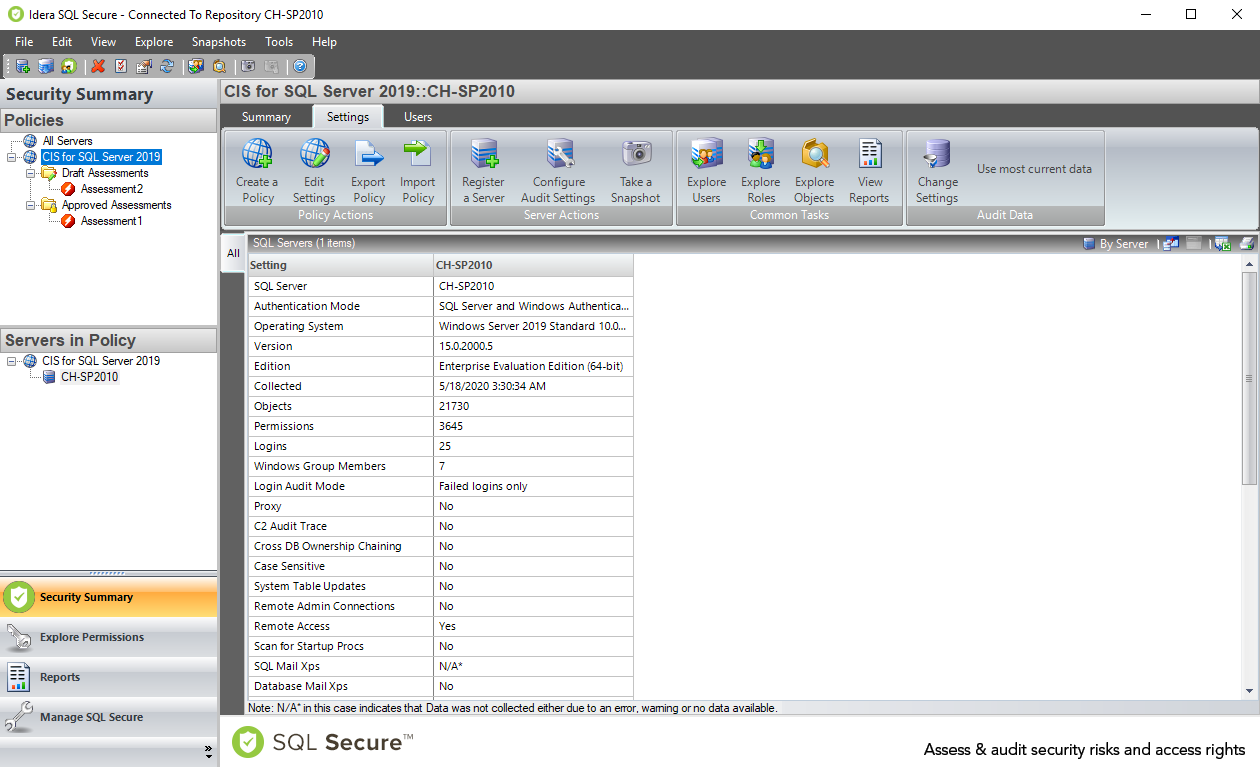Viewport: 1260px width, 767px height.
Task: Expand the navigation pane overflow chevron
Action: pyautogui.click(x=208, y=750)
